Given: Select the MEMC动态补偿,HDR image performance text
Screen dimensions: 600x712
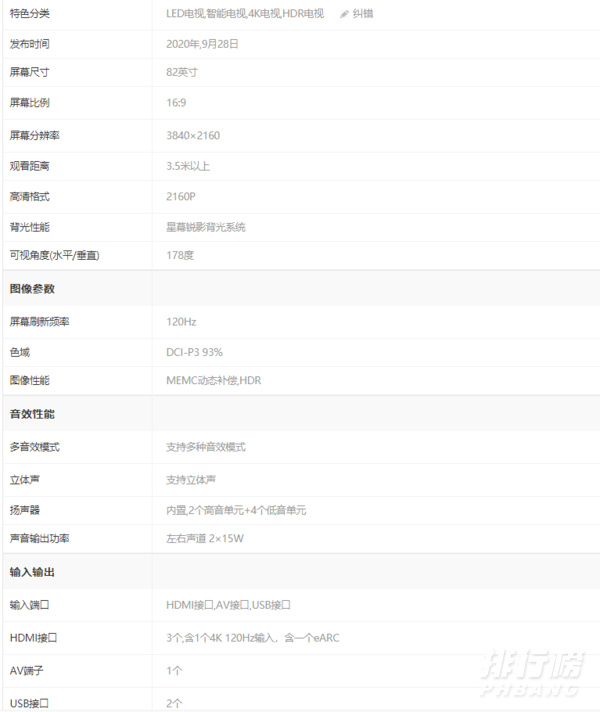Looking at the screenshot, I should click(x=213, y=381).
